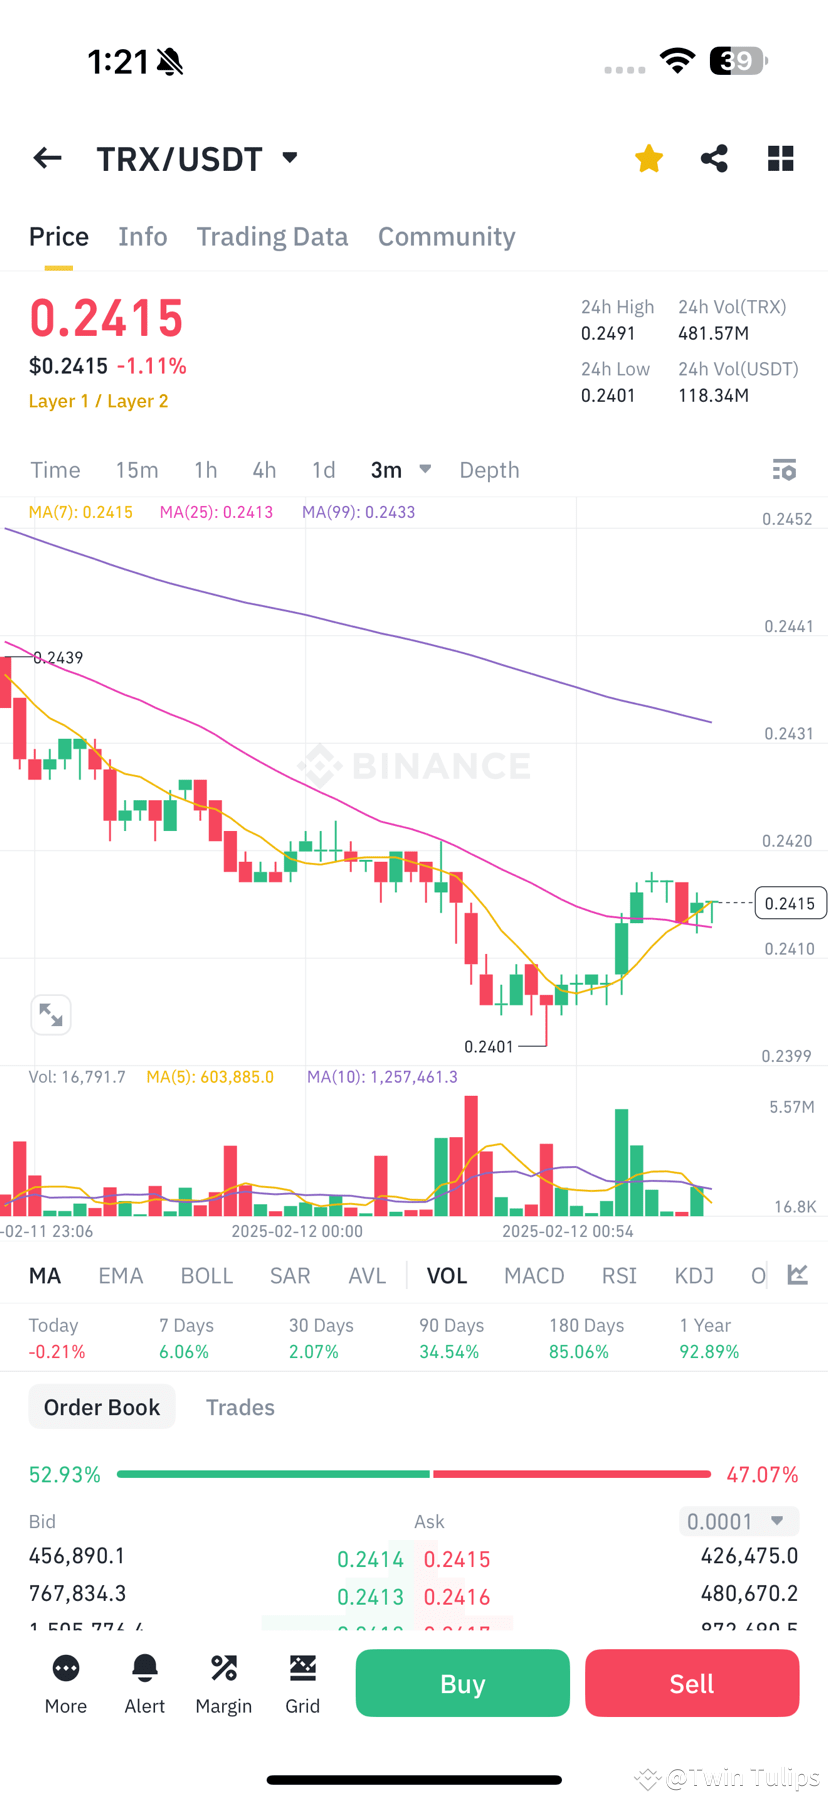This screenshot has width=828, height=1800.
Task: Set a price Alert from bottom bar
Action: click(x=144, y=1683)
